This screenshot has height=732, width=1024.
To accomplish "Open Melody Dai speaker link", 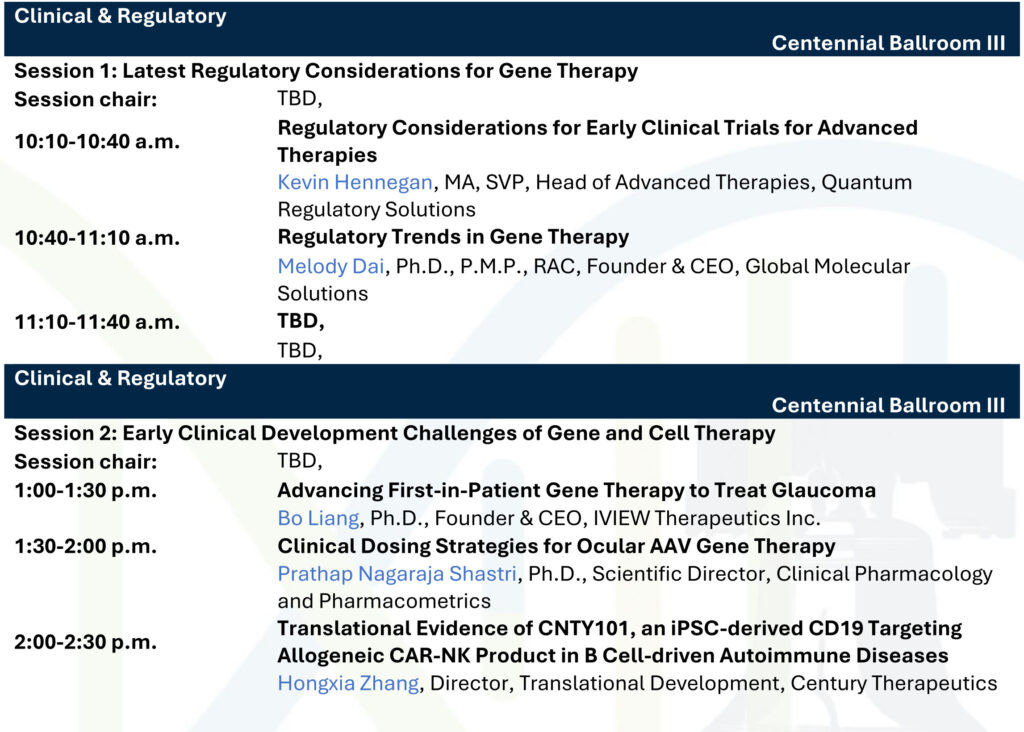I will 331,267.
